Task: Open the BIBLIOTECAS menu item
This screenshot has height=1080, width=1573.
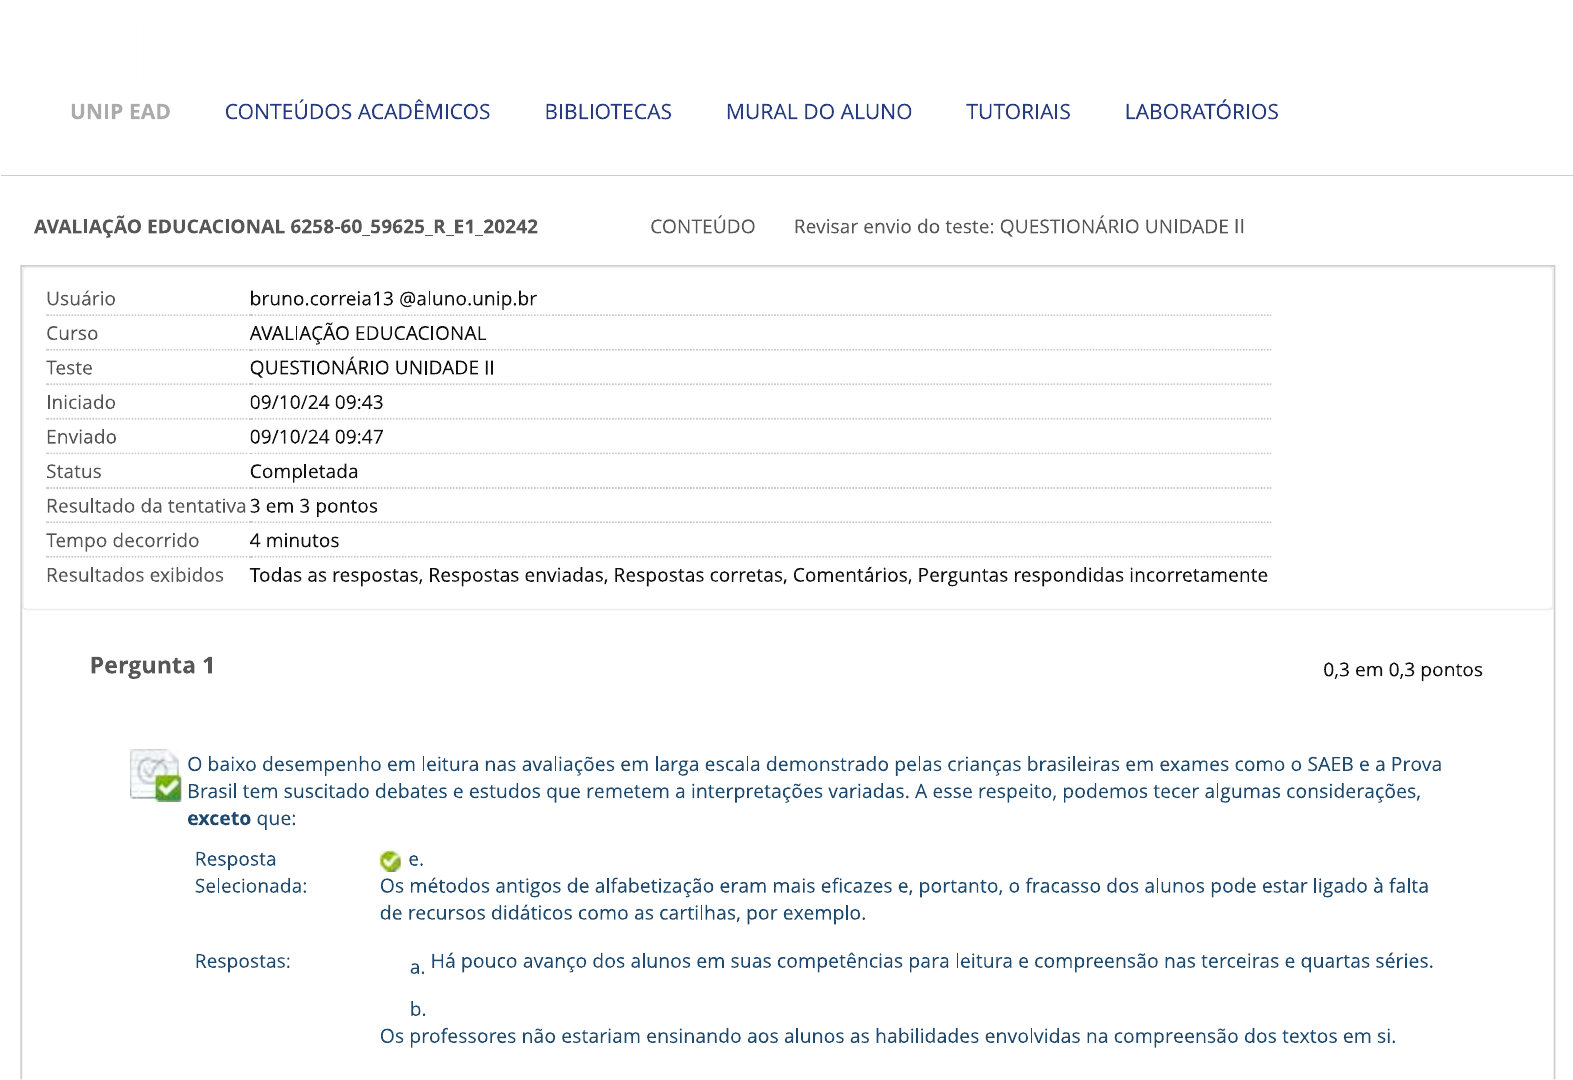Action: click(x=608, y=112)
